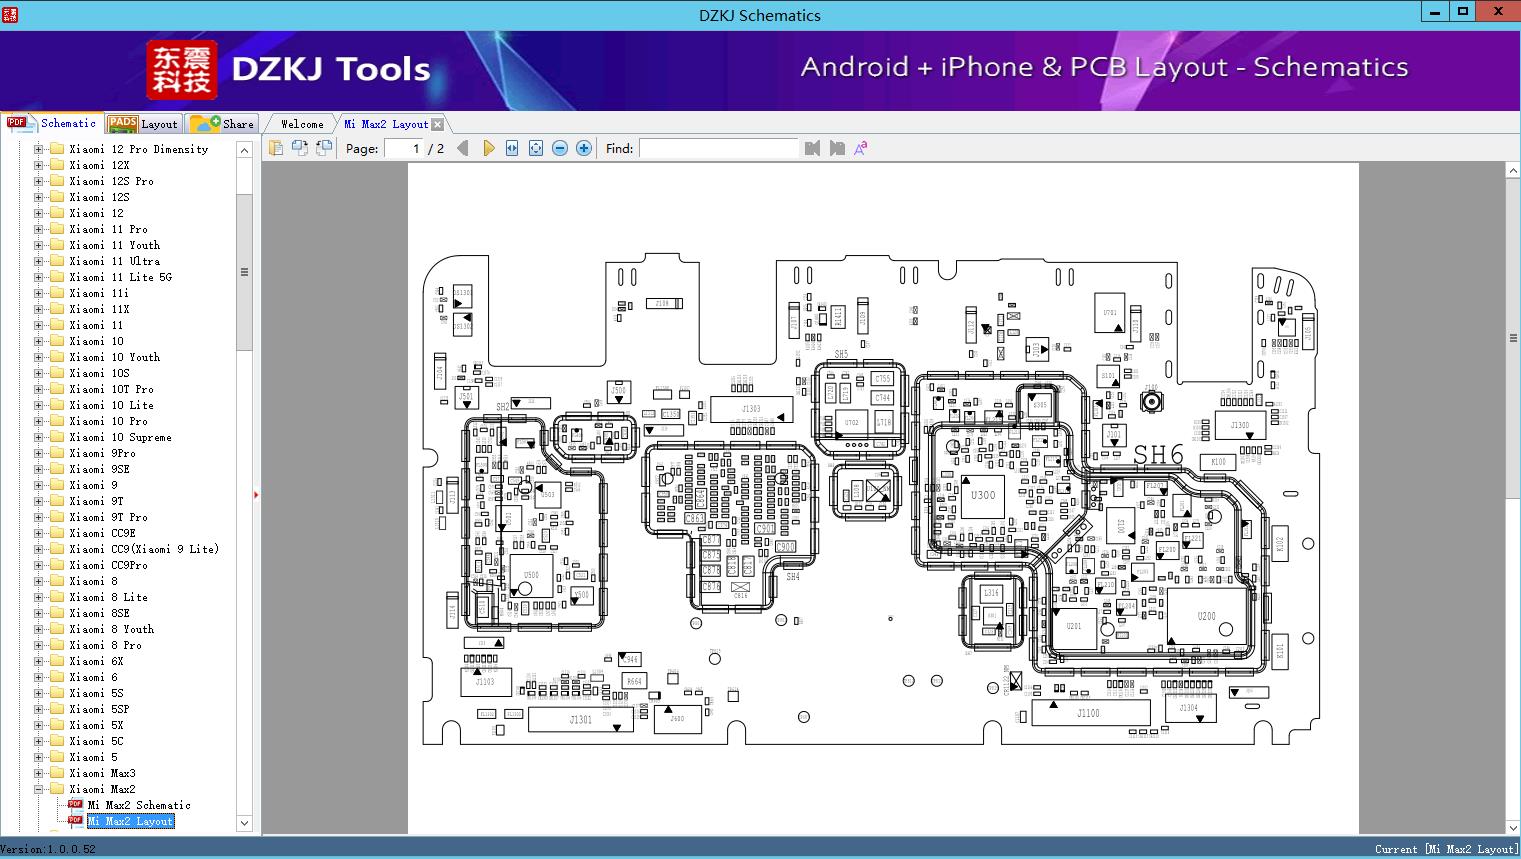Screen dimensions: 1521x859
Task: Expand the Xiaomi 12S Pro tree node
Action: pos(38,181)
